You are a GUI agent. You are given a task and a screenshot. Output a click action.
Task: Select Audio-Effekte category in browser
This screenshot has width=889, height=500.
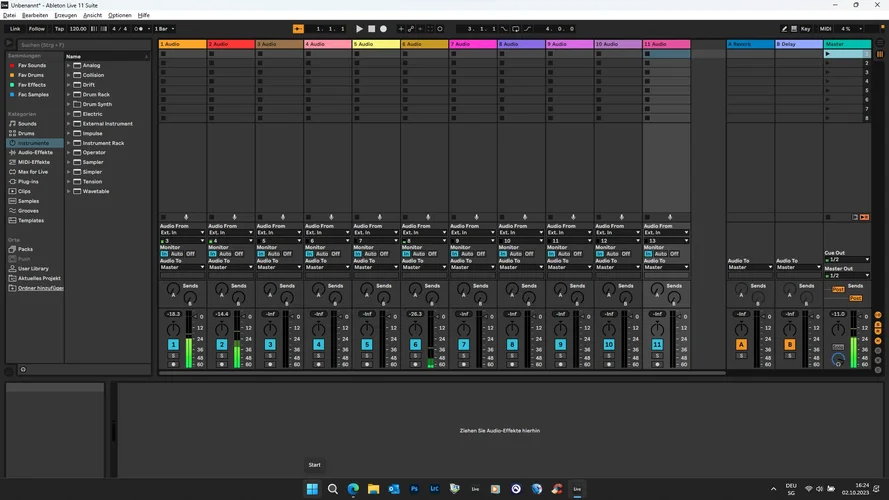coord(34,153)
